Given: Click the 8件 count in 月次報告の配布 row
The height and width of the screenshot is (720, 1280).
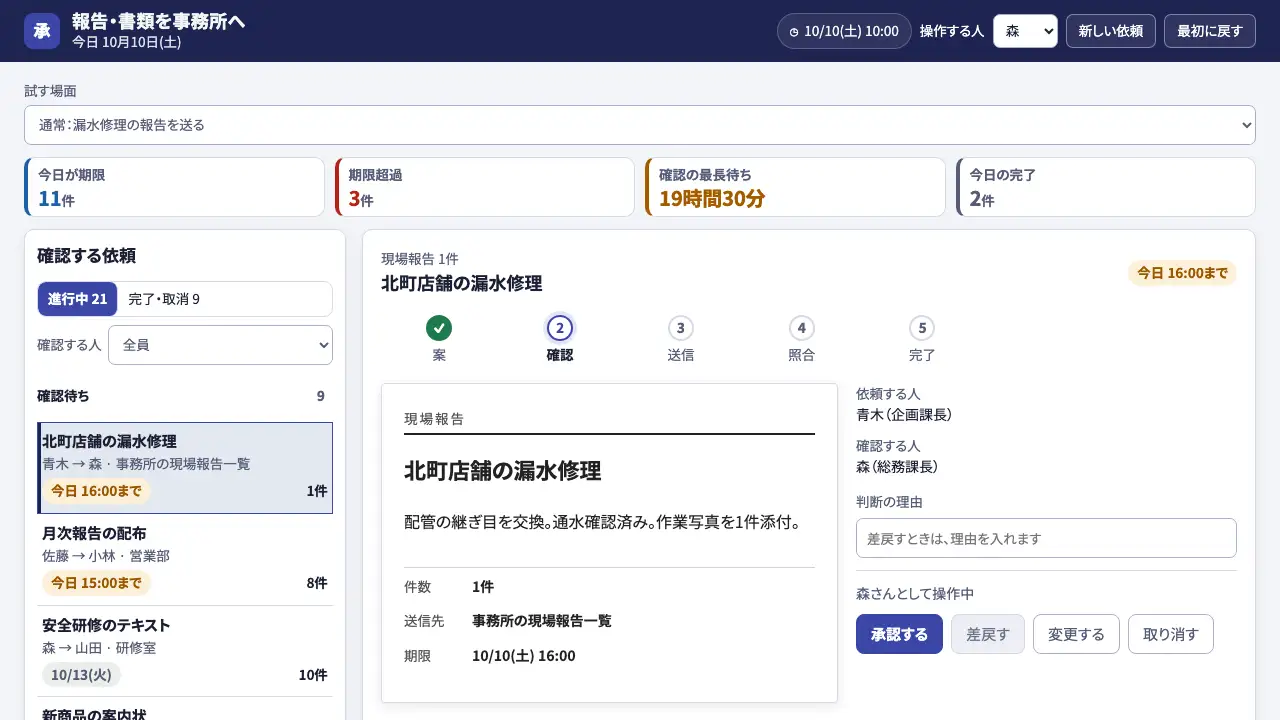Looking at the screenshot, I should (x=317, y=583).
